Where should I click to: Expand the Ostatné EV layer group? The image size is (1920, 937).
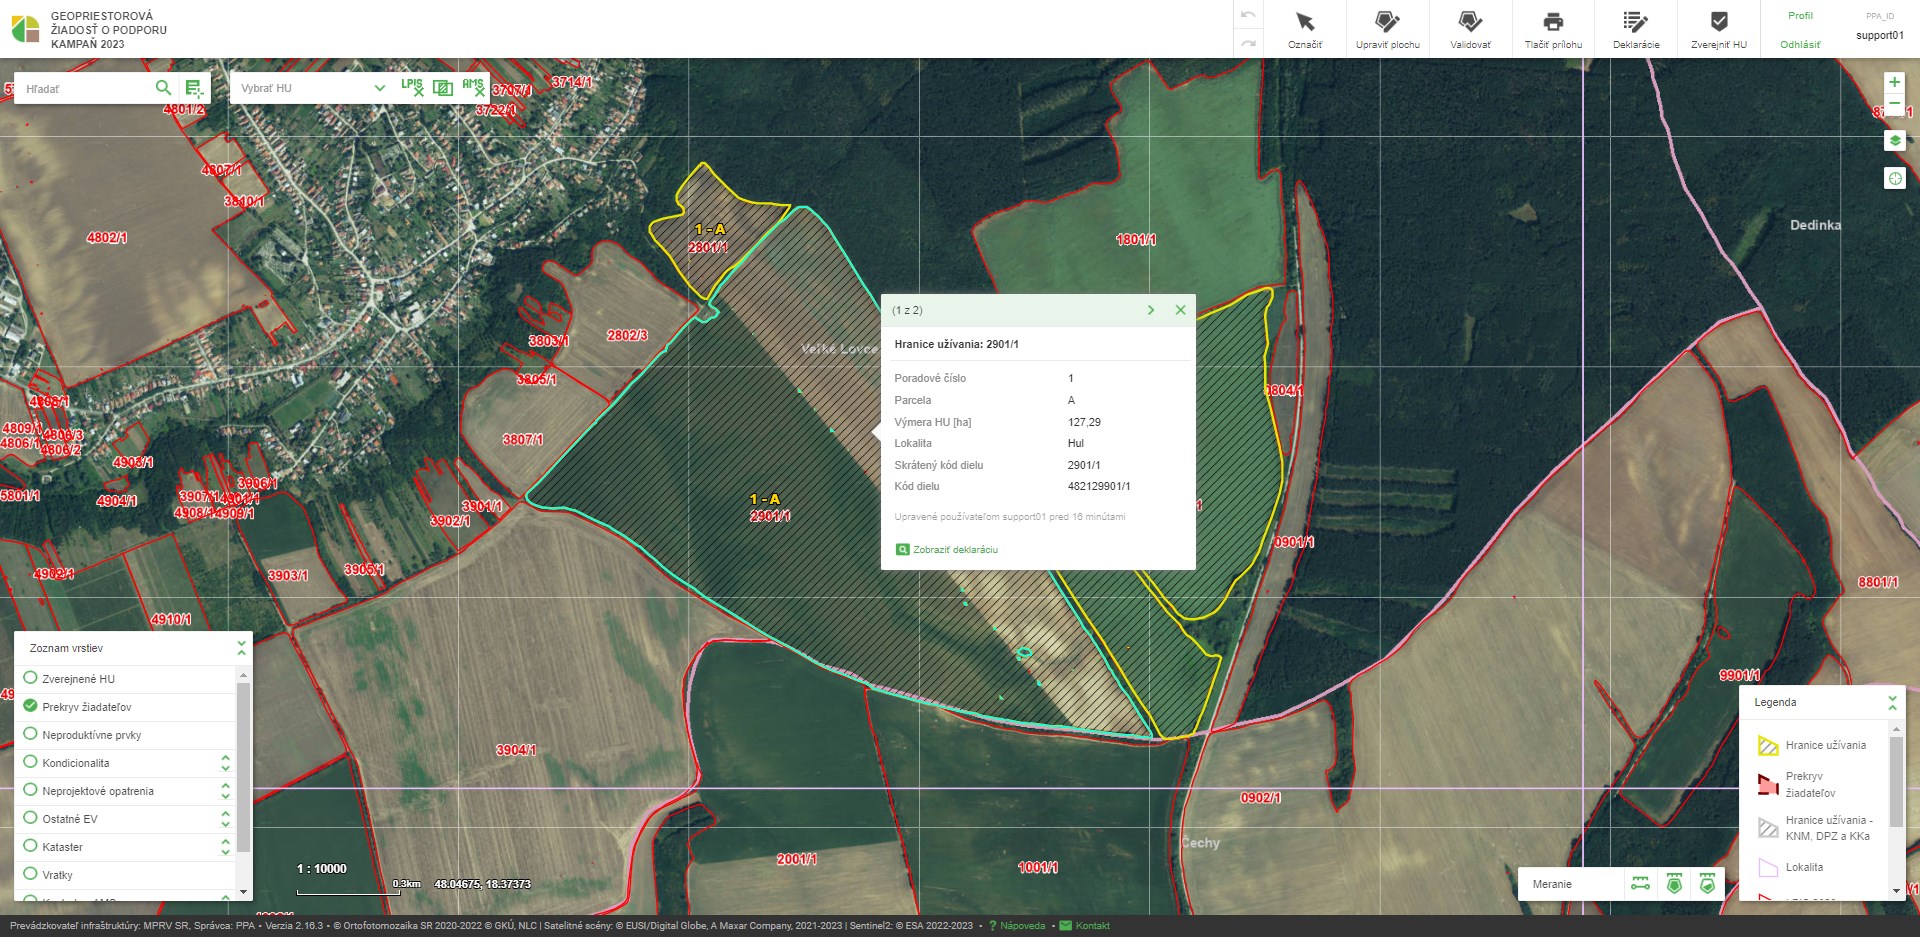tap(225, 819)
